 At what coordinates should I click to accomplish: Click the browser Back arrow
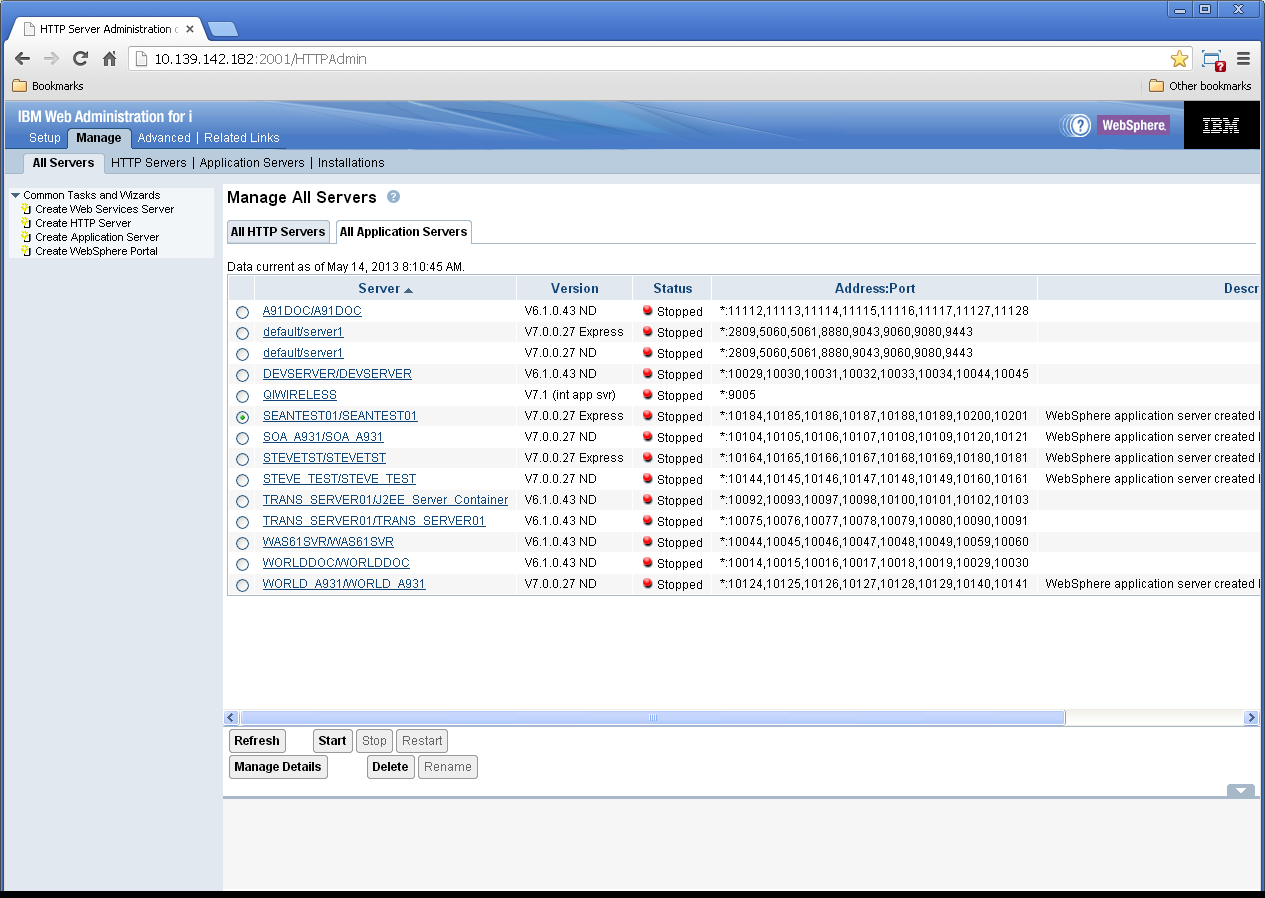pos(22,59)
